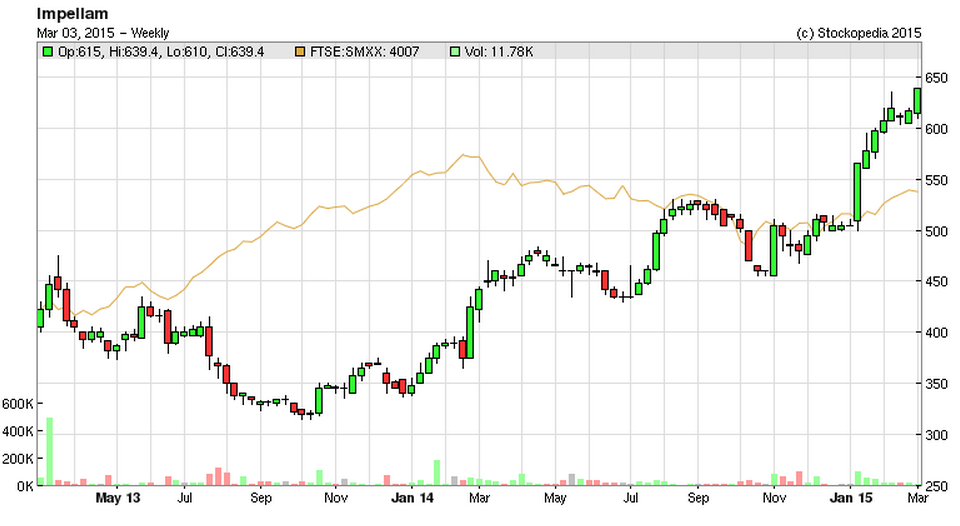Click the tall green January 2015 breakout candle
The height and width of the screenshot is (526, 960).
coord(857,192)
